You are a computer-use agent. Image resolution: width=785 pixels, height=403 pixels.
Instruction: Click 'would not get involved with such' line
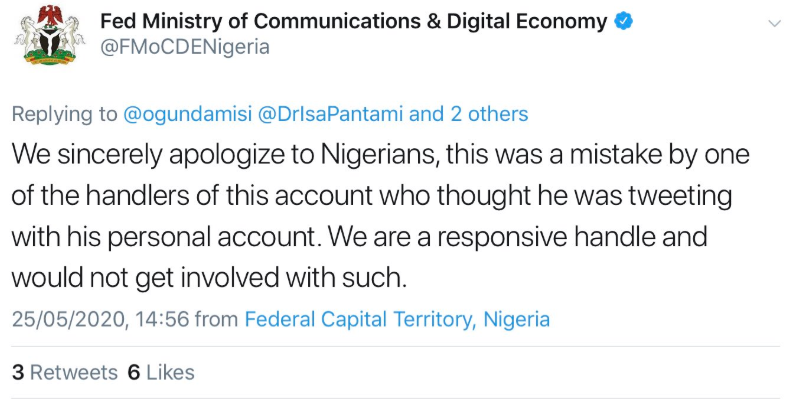coord(209,278)
